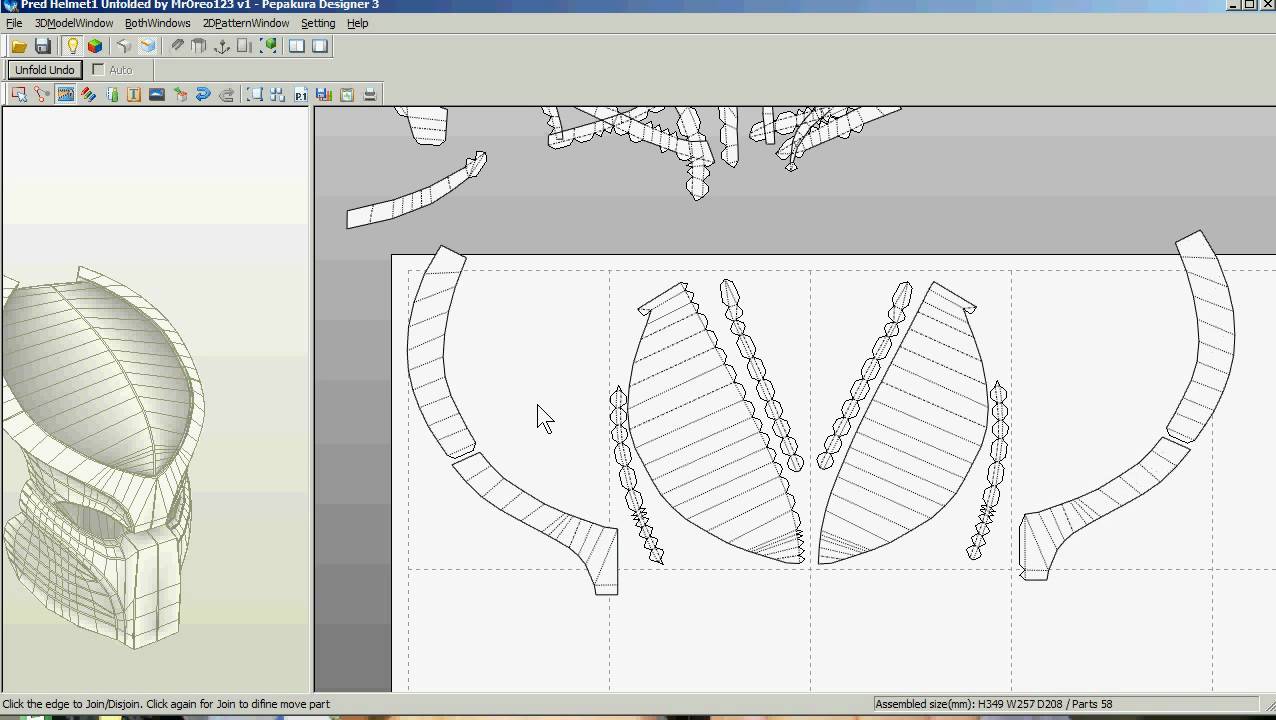Choose the Select and Move tool icon

[19, 95]
